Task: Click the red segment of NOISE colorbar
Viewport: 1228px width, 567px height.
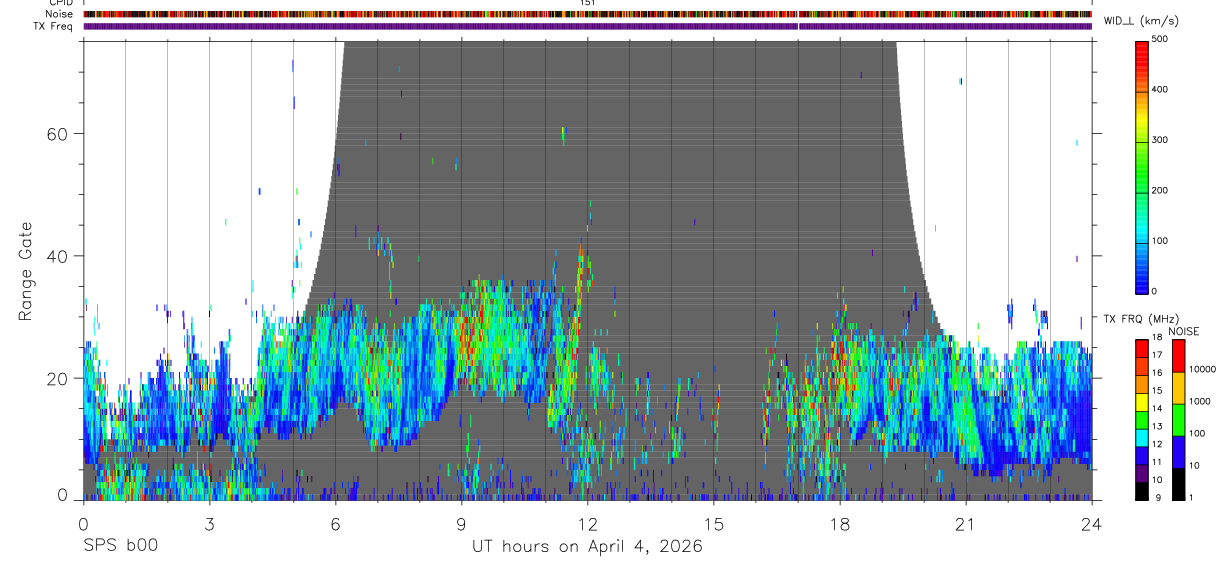Action: 1177,356
